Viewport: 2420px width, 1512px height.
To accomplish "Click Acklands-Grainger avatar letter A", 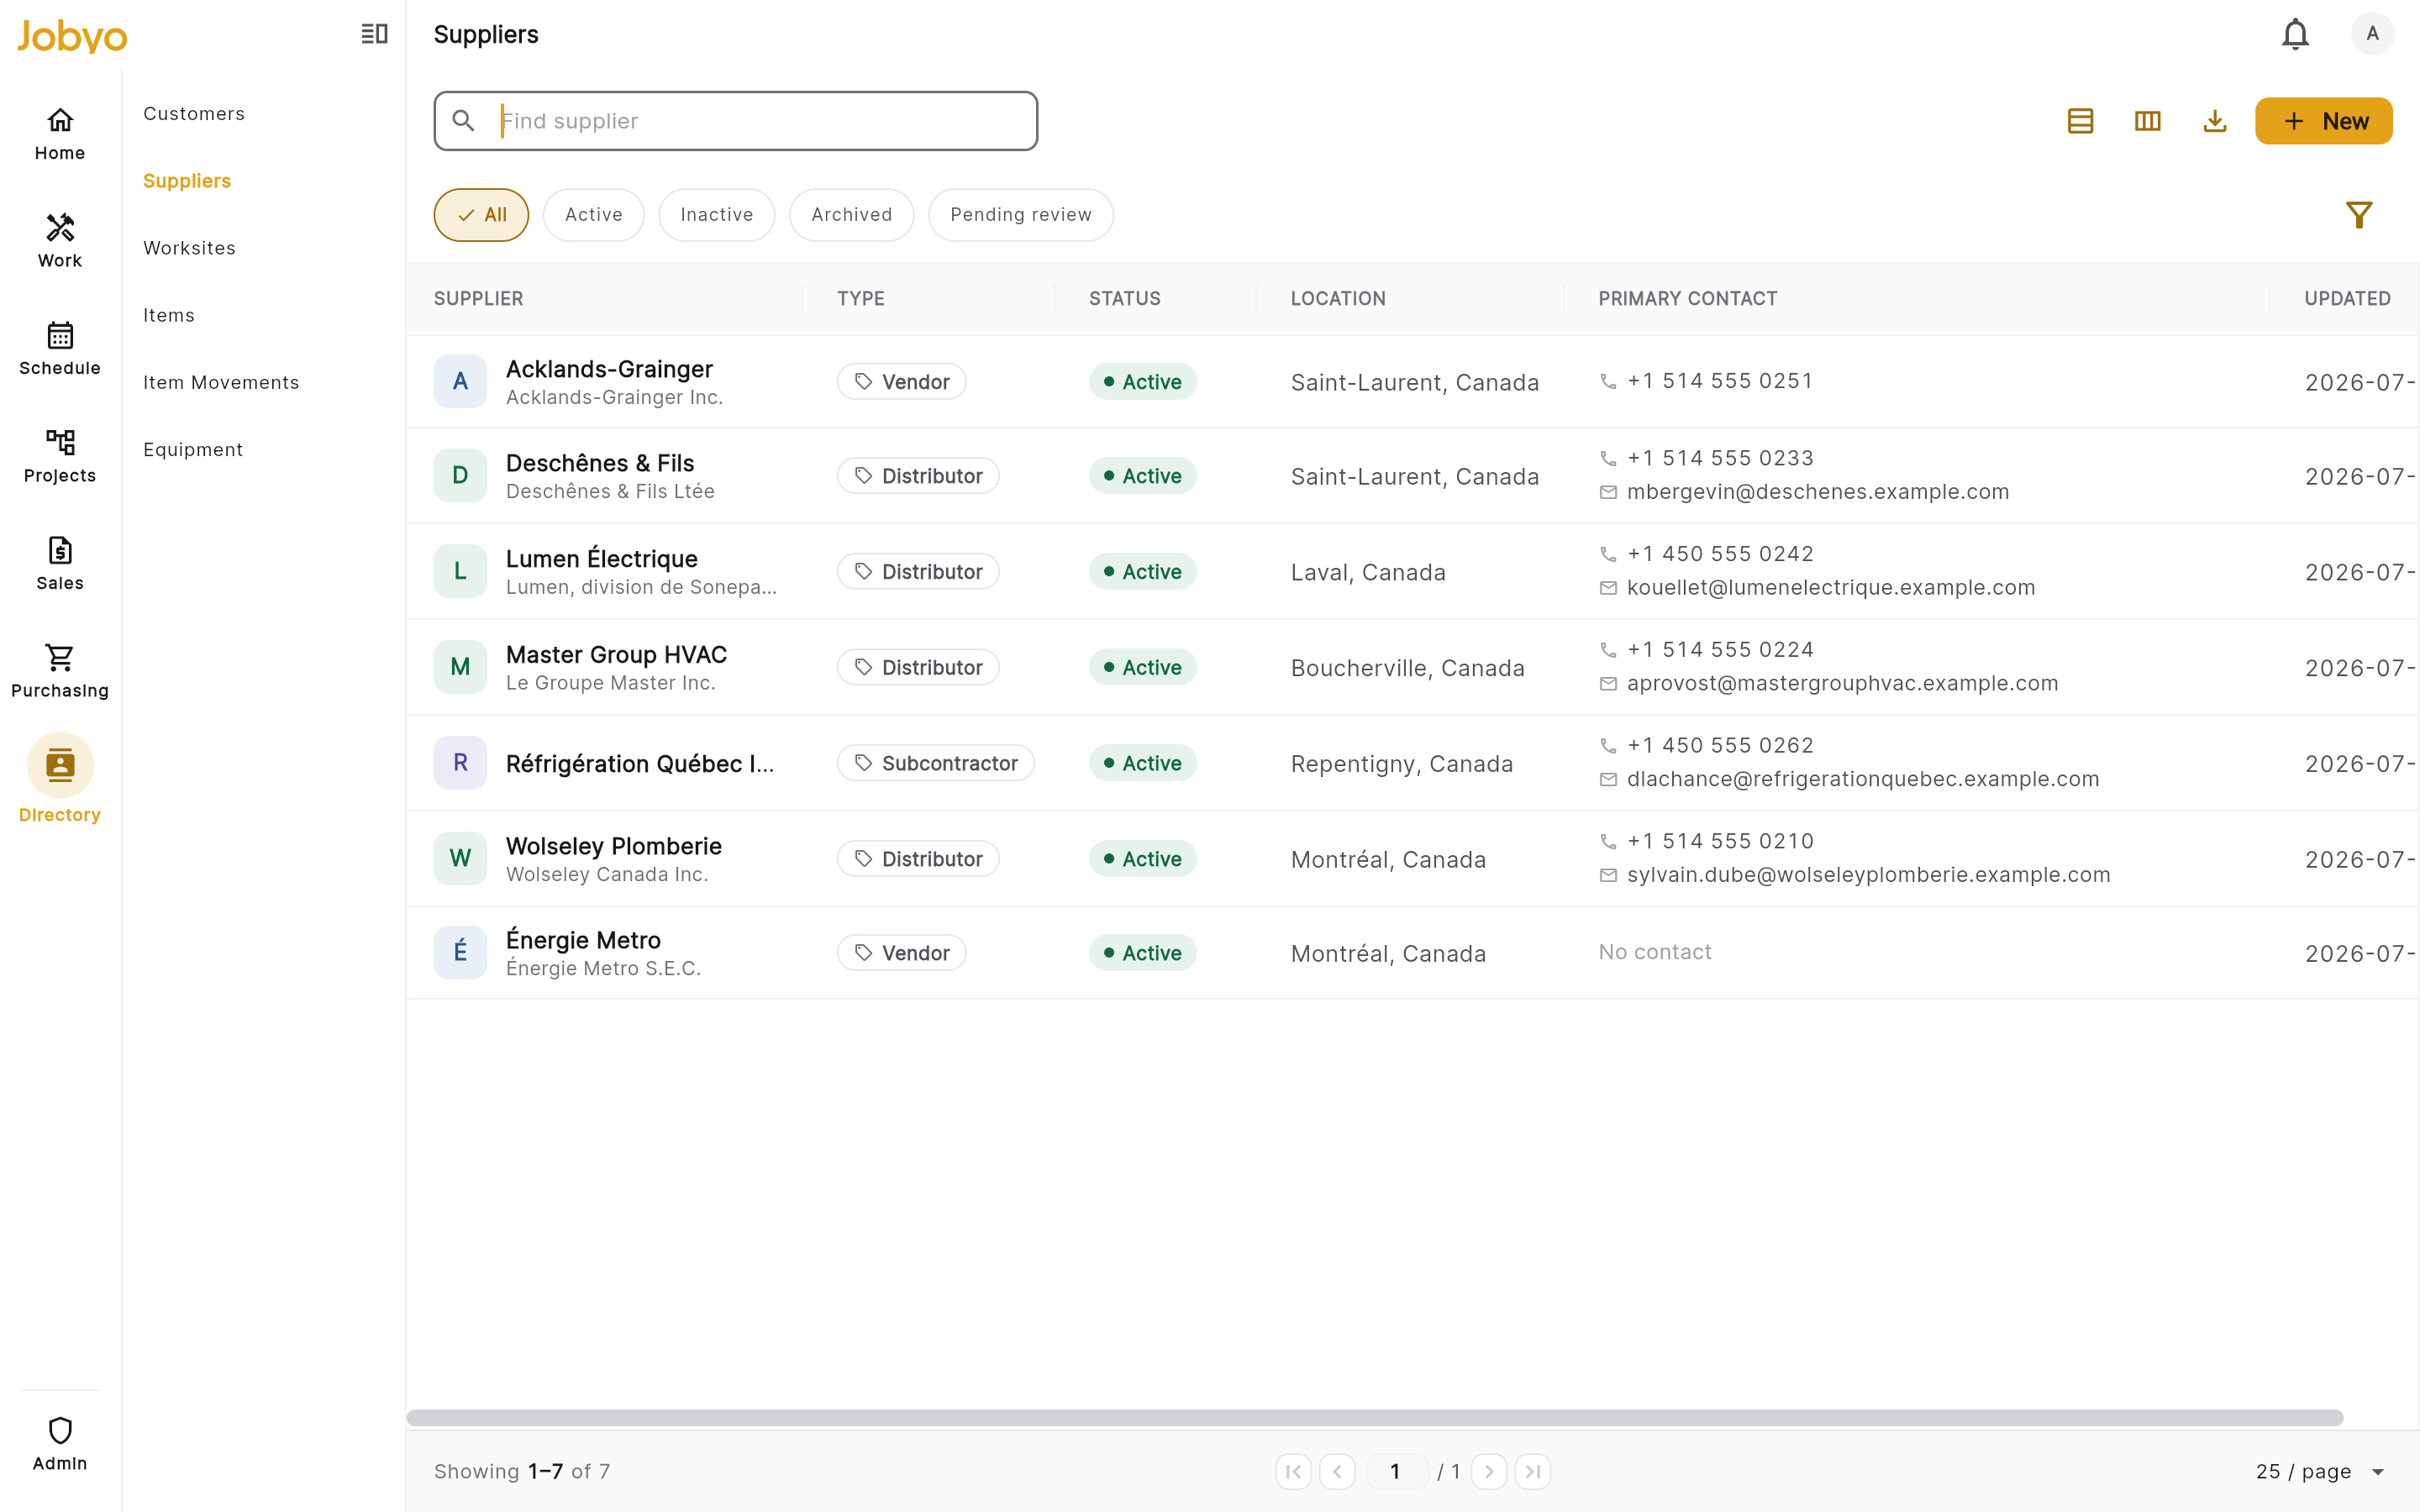I will pyautogui.click(x=460, y=381).
